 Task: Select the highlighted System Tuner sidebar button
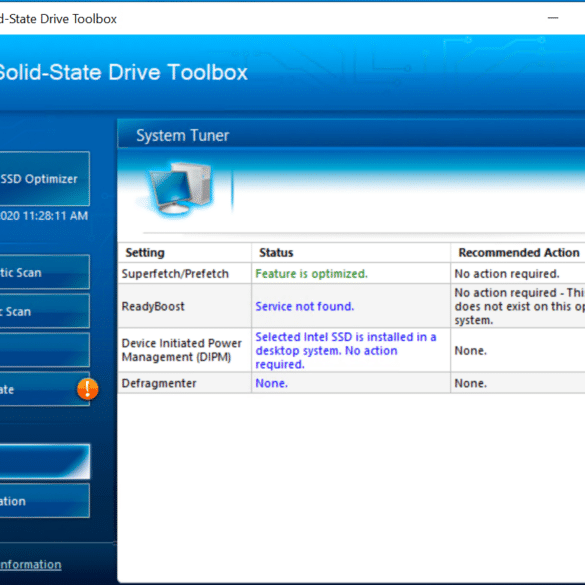click(x=44, y=462)
